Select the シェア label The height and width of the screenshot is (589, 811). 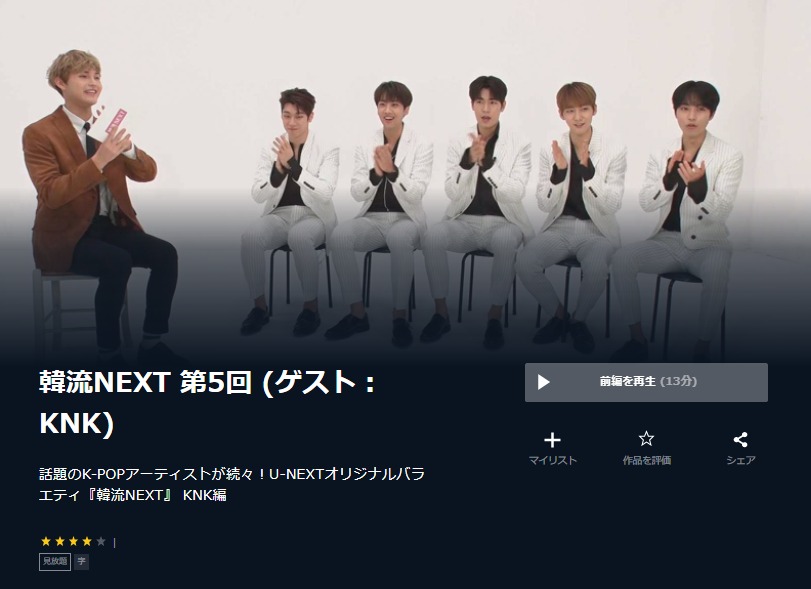click(x=741, y=460)
